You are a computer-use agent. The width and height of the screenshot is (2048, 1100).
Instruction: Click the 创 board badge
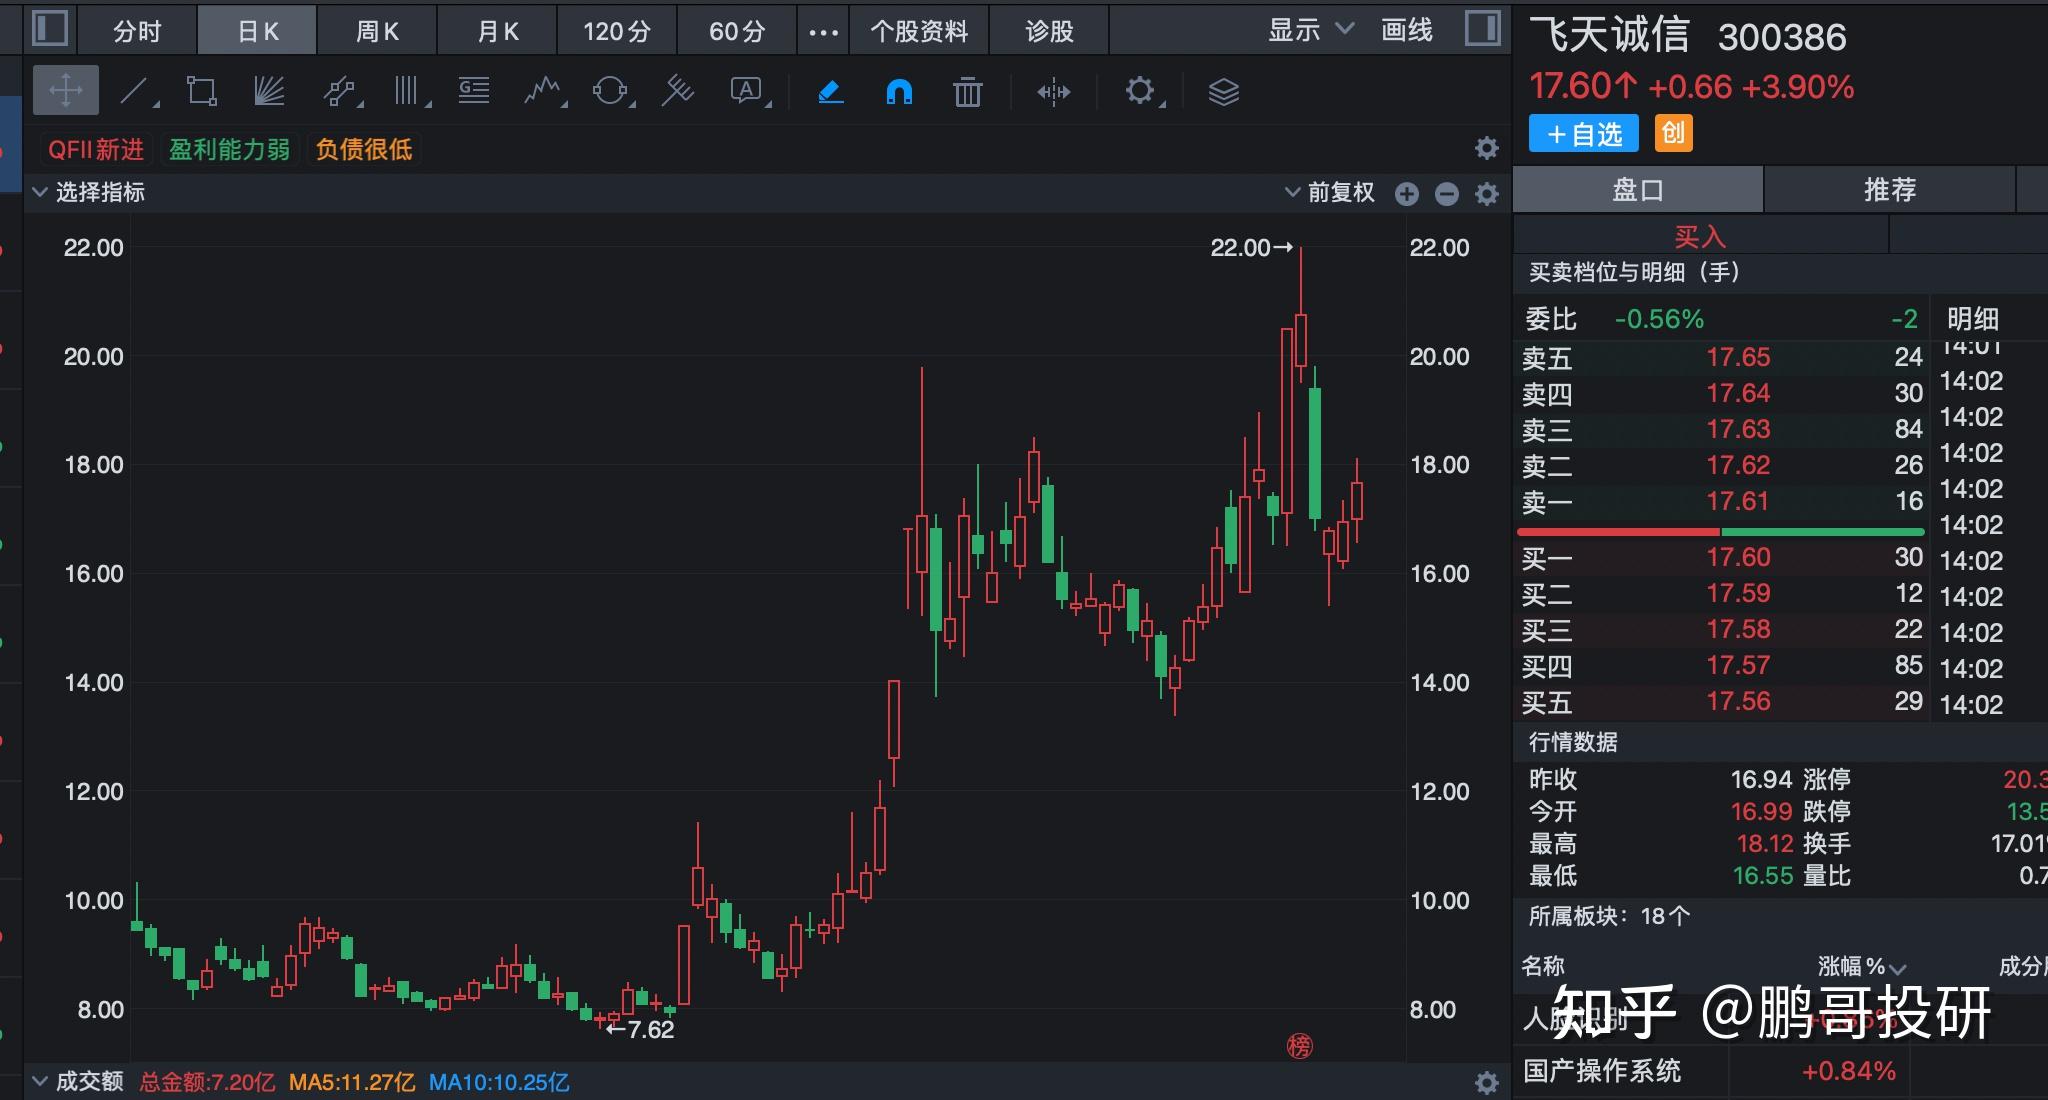click(1673, 133)
